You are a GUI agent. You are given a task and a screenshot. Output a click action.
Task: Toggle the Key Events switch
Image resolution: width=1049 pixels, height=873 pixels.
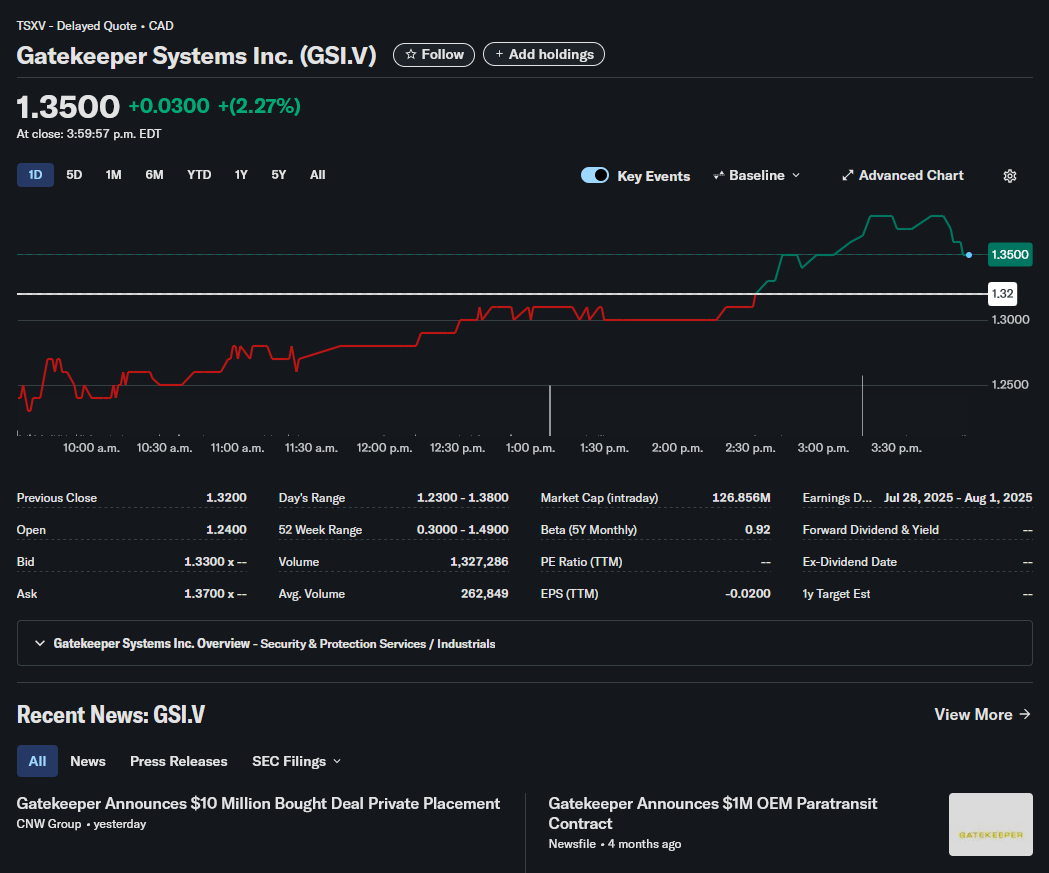click(x=595, y=175)
